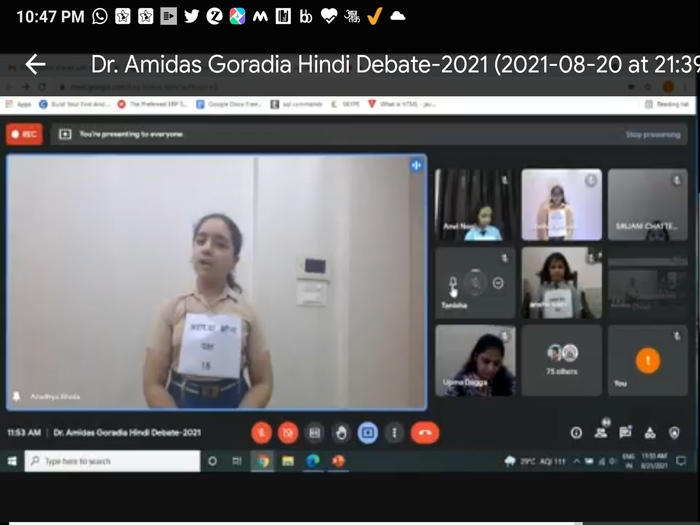This screenshot has width=700, height=525.
Task: Open the Activities icon
Action: click(x=650, y=433)
